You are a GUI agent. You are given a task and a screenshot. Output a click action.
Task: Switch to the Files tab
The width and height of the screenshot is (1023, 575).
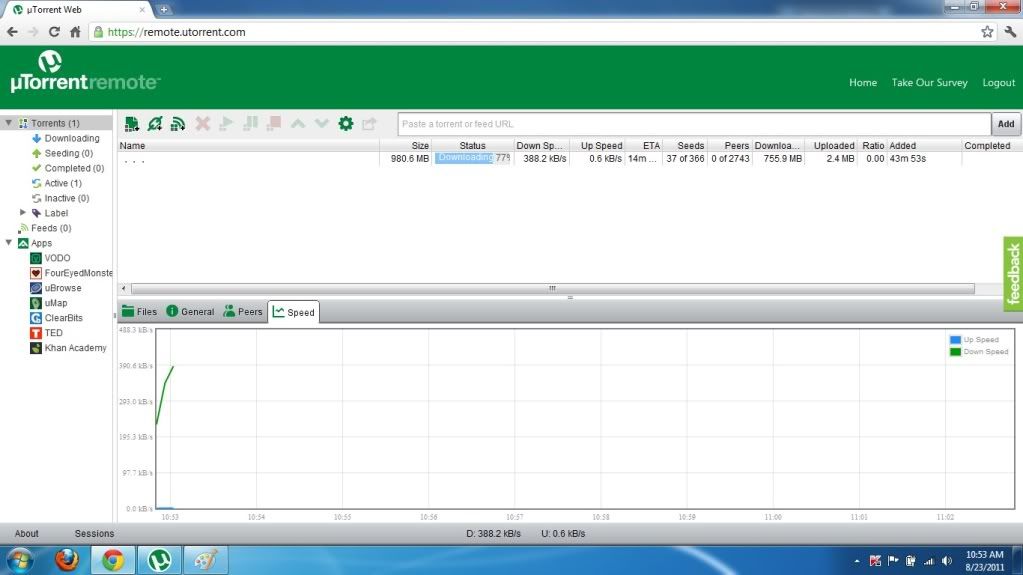click(x=139, y=312)
